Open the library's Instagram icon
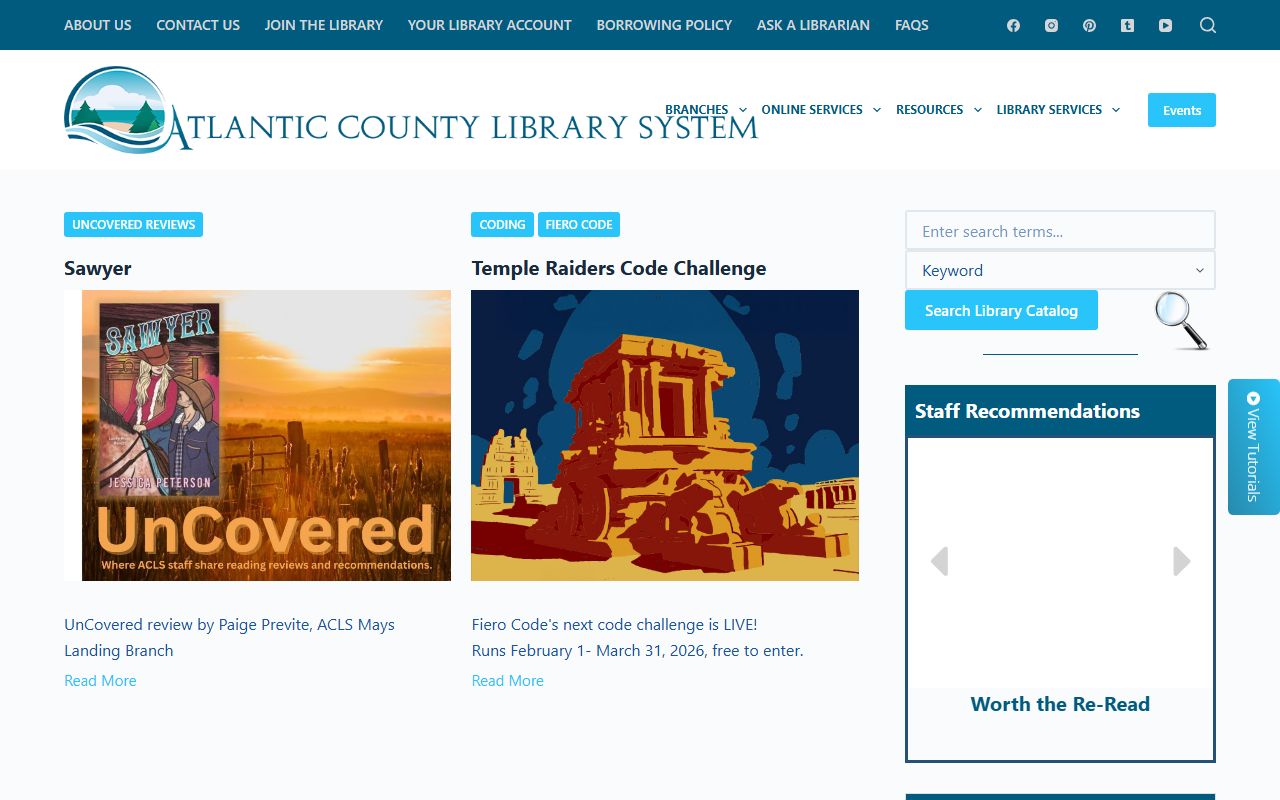 tap(1051, 25)
